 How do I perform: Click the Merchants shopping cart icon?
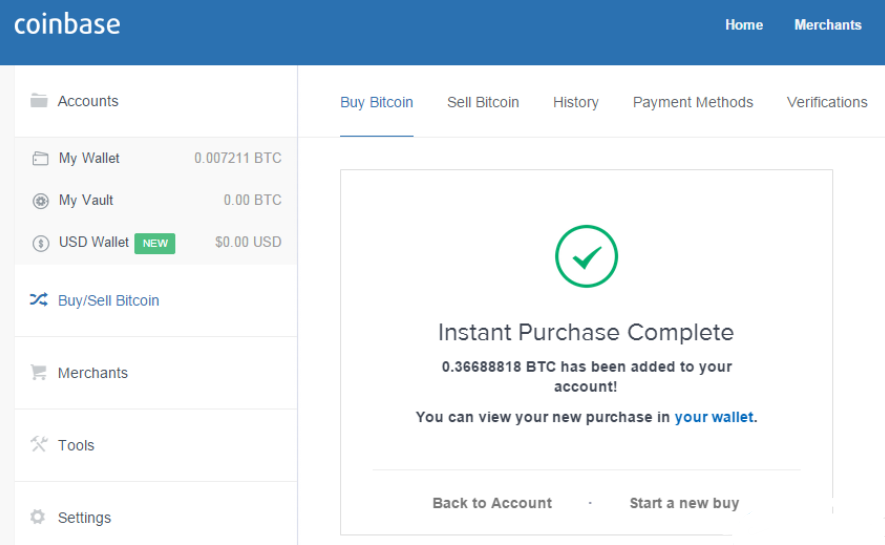[39, 373]
